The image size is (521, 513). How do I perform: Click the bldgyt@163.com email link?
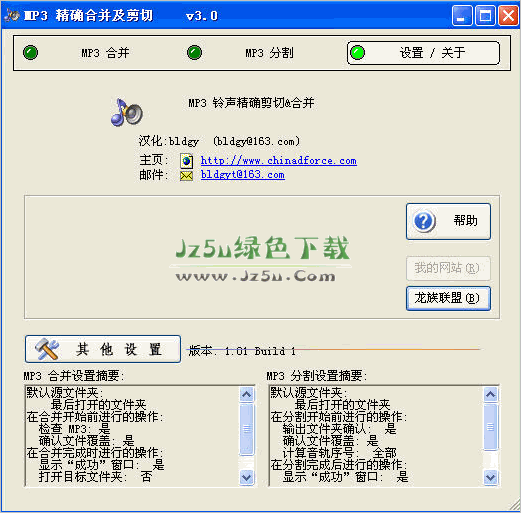point(243,175)
